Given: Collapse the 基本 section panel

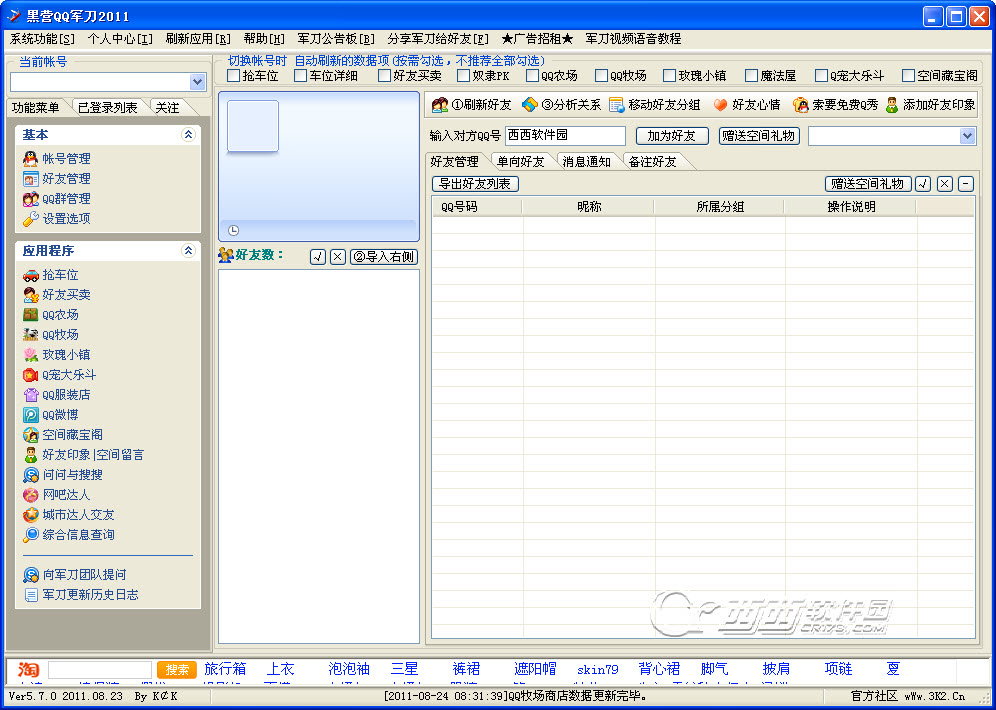Looking at the screenshot, I should pyautogui.click(x=188, y=135).
